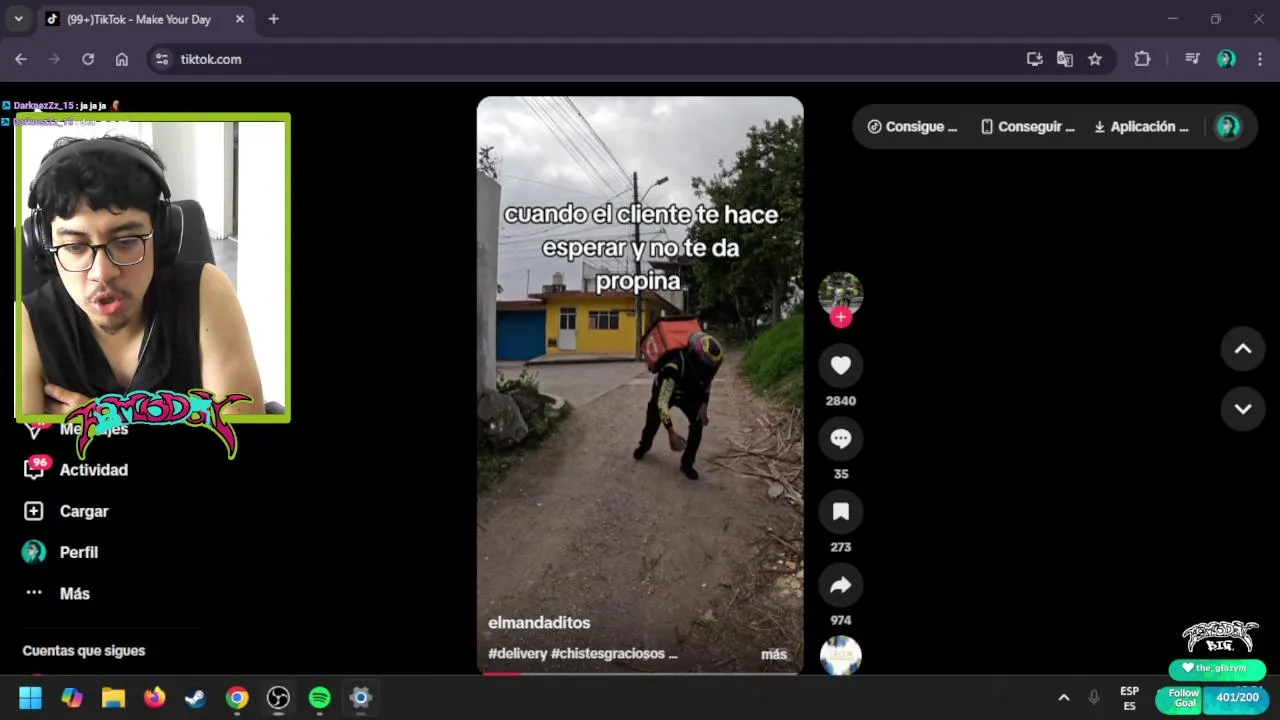Seek using the video progress bar
This screenshot has width=1280, height=720.
click(640, 673)
